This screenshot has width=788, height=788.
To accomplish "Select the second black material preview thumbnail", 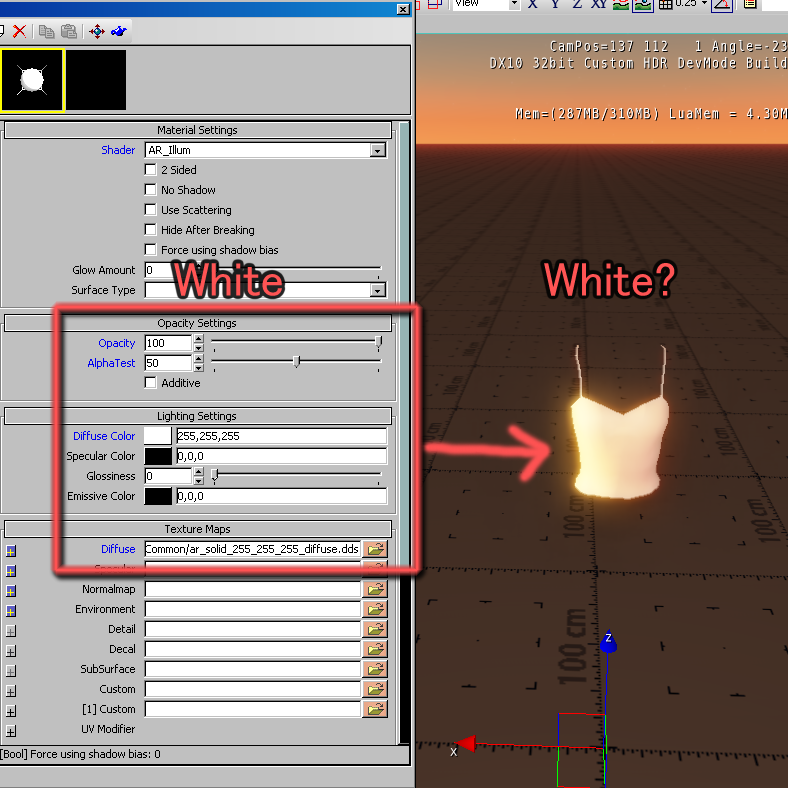I will point(95,80).
